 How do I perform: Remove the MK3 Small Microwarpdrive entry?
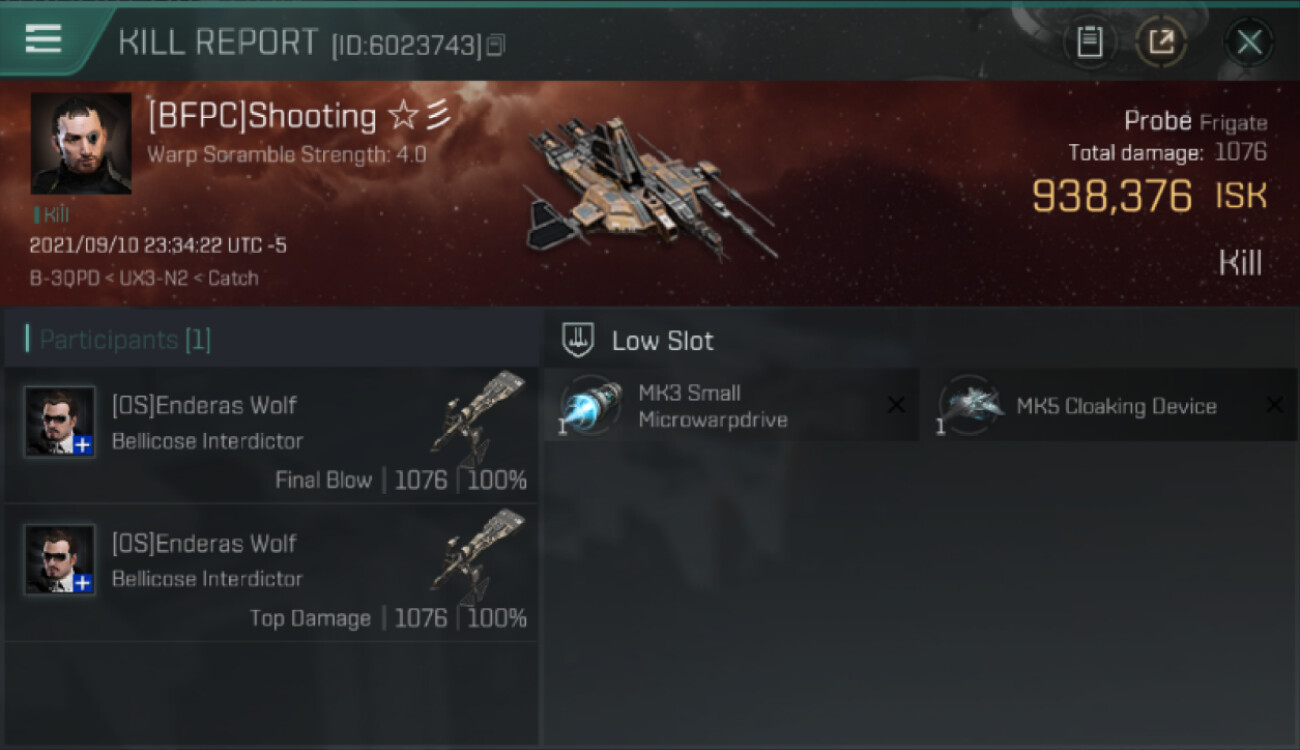click(896, 405)
